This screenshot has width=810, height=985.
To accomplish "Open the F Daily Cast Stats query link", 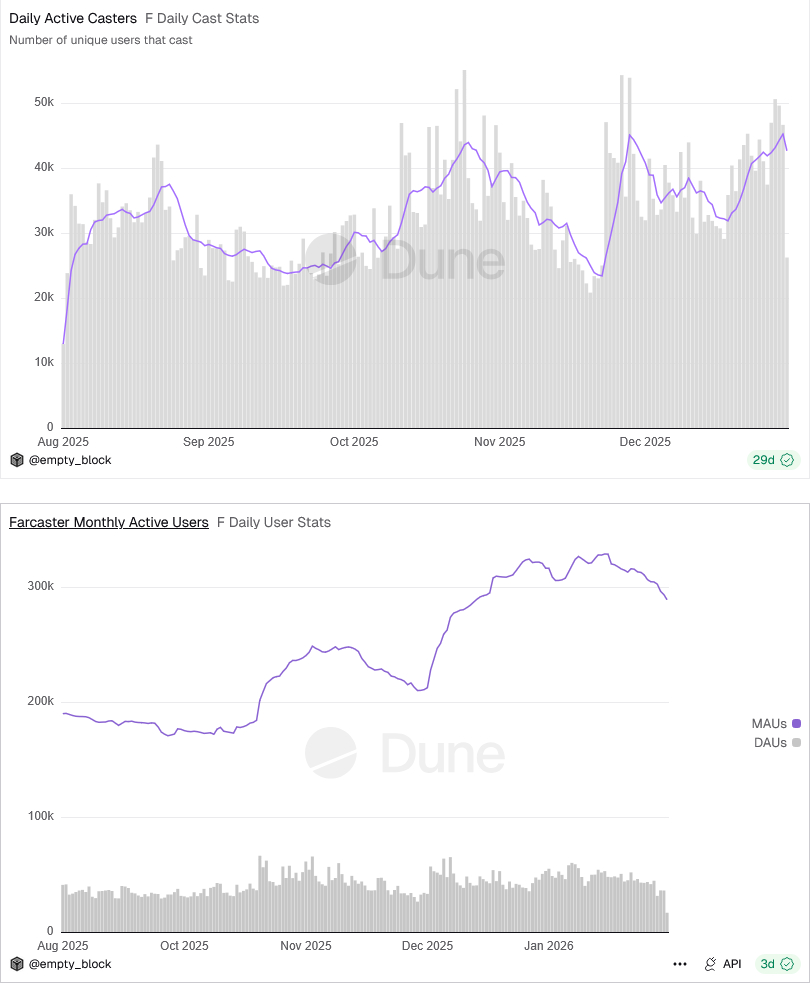I will click(x=202, y=18).
